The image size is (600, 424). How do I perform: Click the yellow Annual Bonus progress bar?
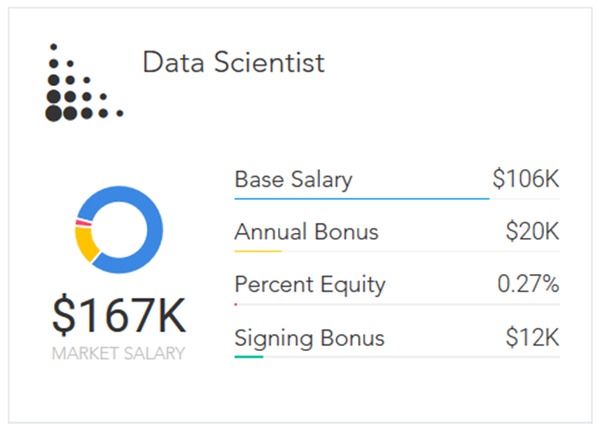(258, 251)
